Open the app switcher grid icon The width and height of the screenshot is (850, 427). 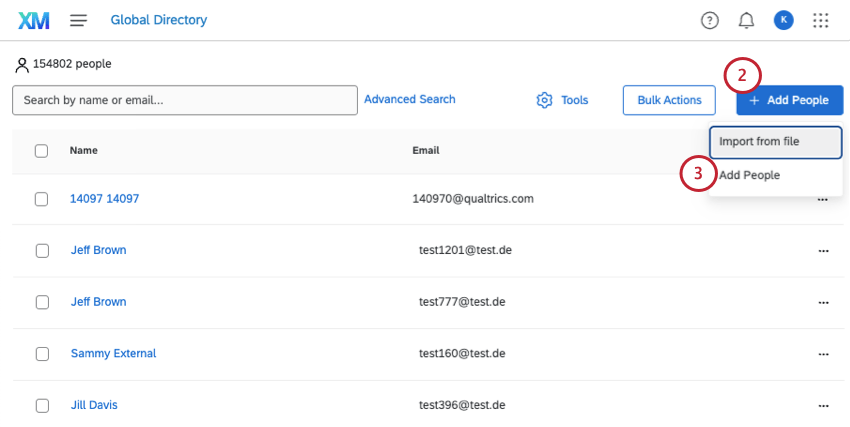pyautogui.click(x=821, y=20)
